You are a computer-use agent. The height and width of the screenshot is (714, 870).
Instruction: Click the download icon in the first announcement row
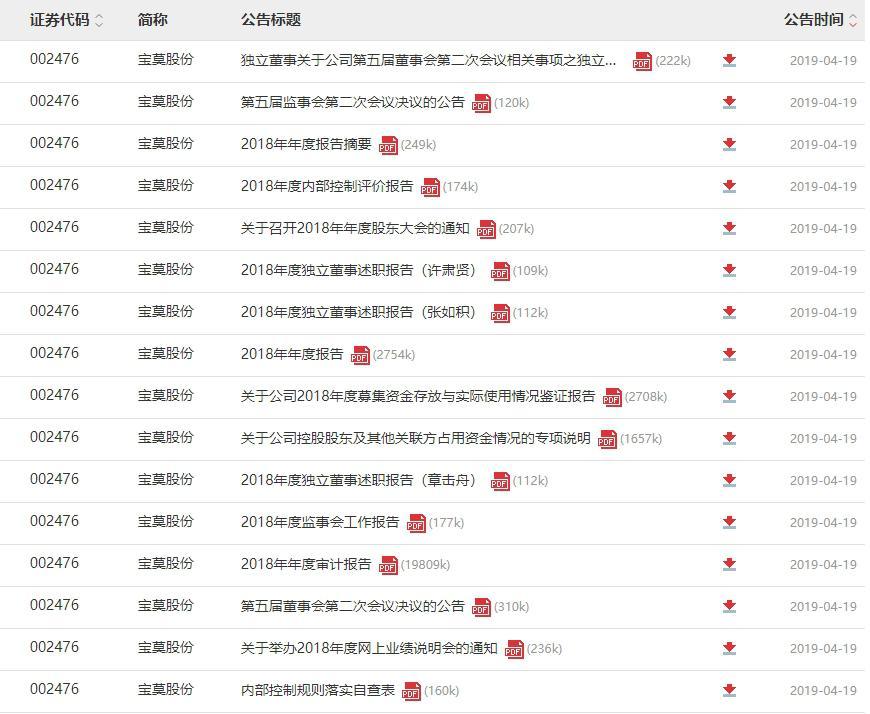(x=729, y=61)
